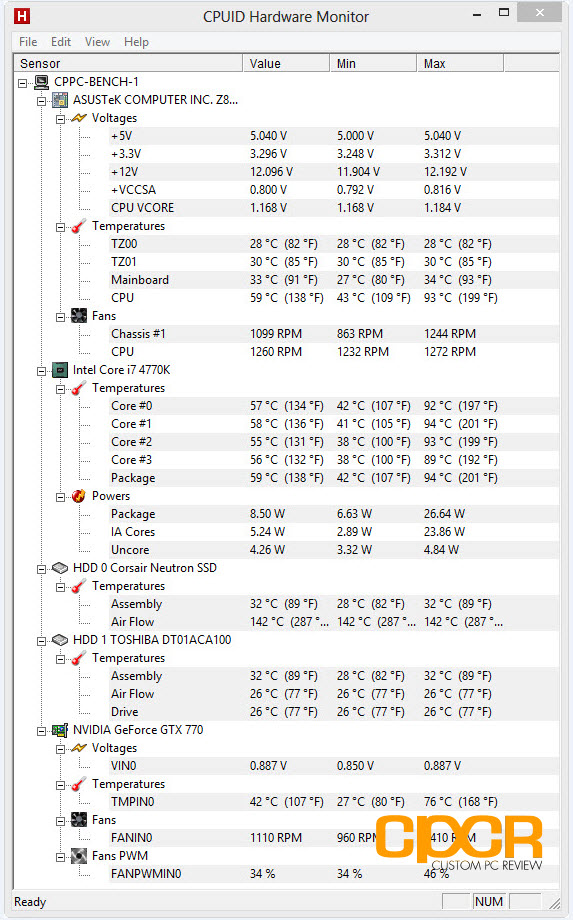Collapse the motherboard Voltages group
This screenshot has width=573, height=920.
pyautogui.click(x=60, y=119)
